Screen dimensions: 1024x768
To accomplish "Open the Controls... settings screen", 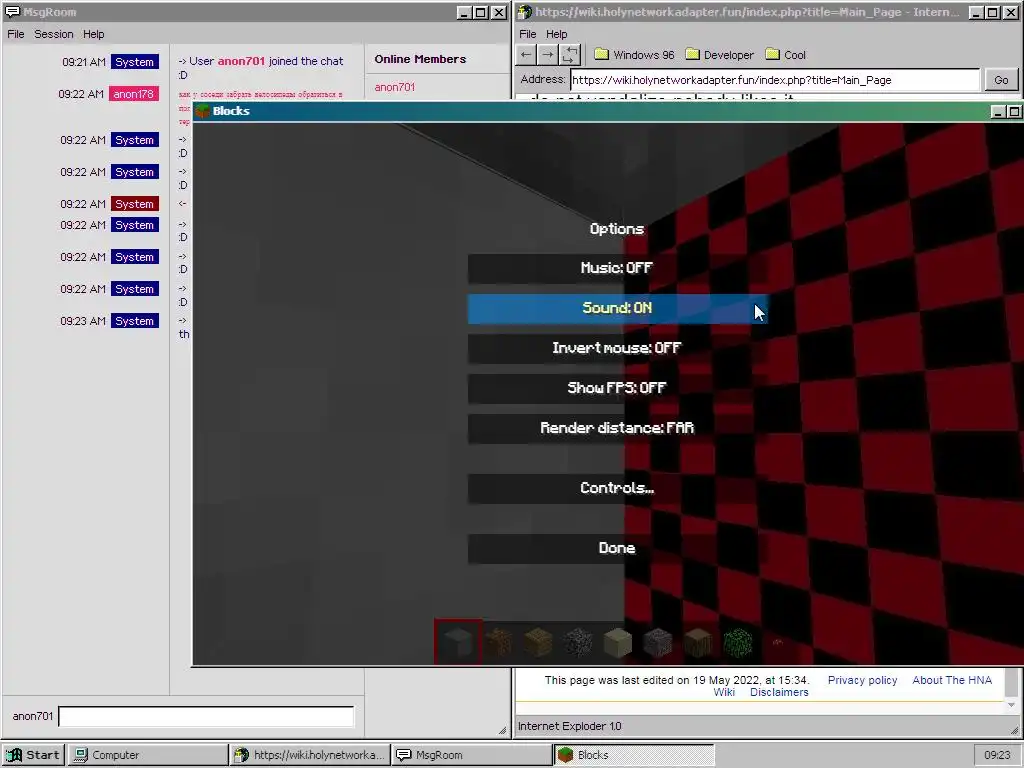I will point(617,488).
